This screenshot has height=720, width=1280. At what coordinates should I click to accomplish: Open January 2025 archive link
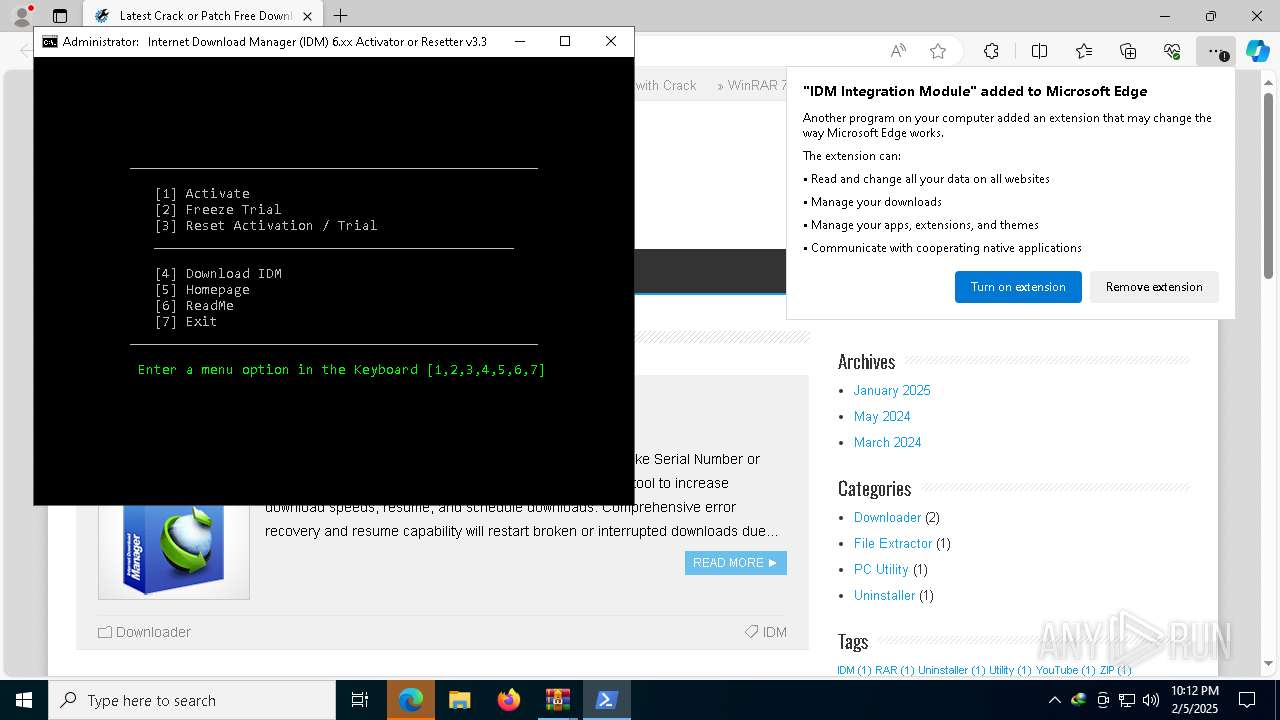[x=892, y=390]
